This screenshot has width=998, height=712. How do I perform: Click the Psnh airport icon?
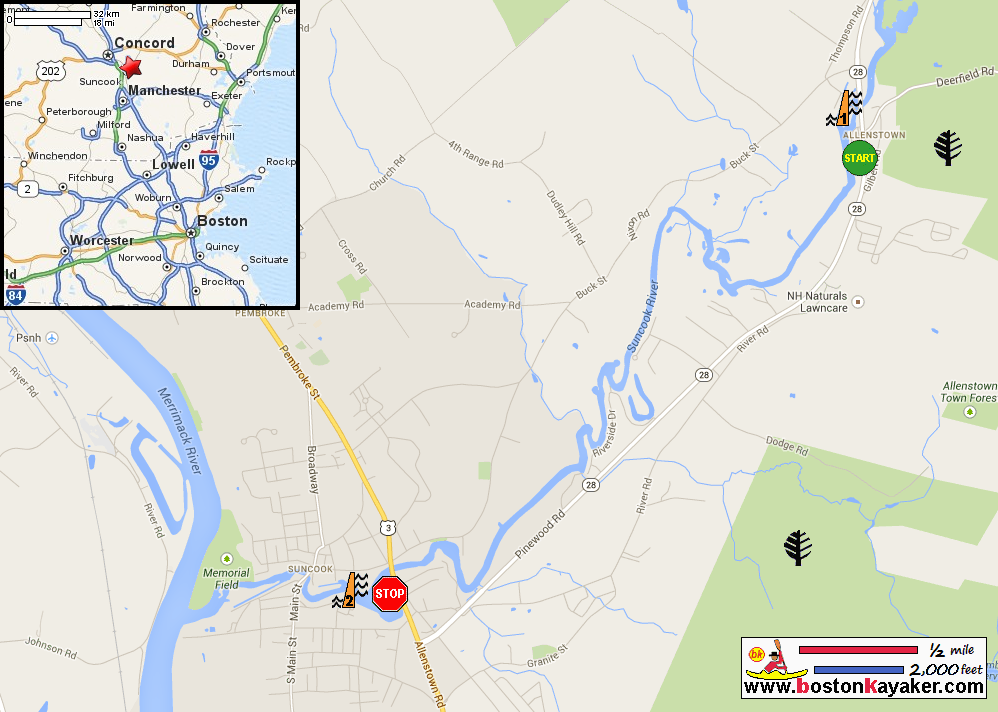tap(52, 338)
